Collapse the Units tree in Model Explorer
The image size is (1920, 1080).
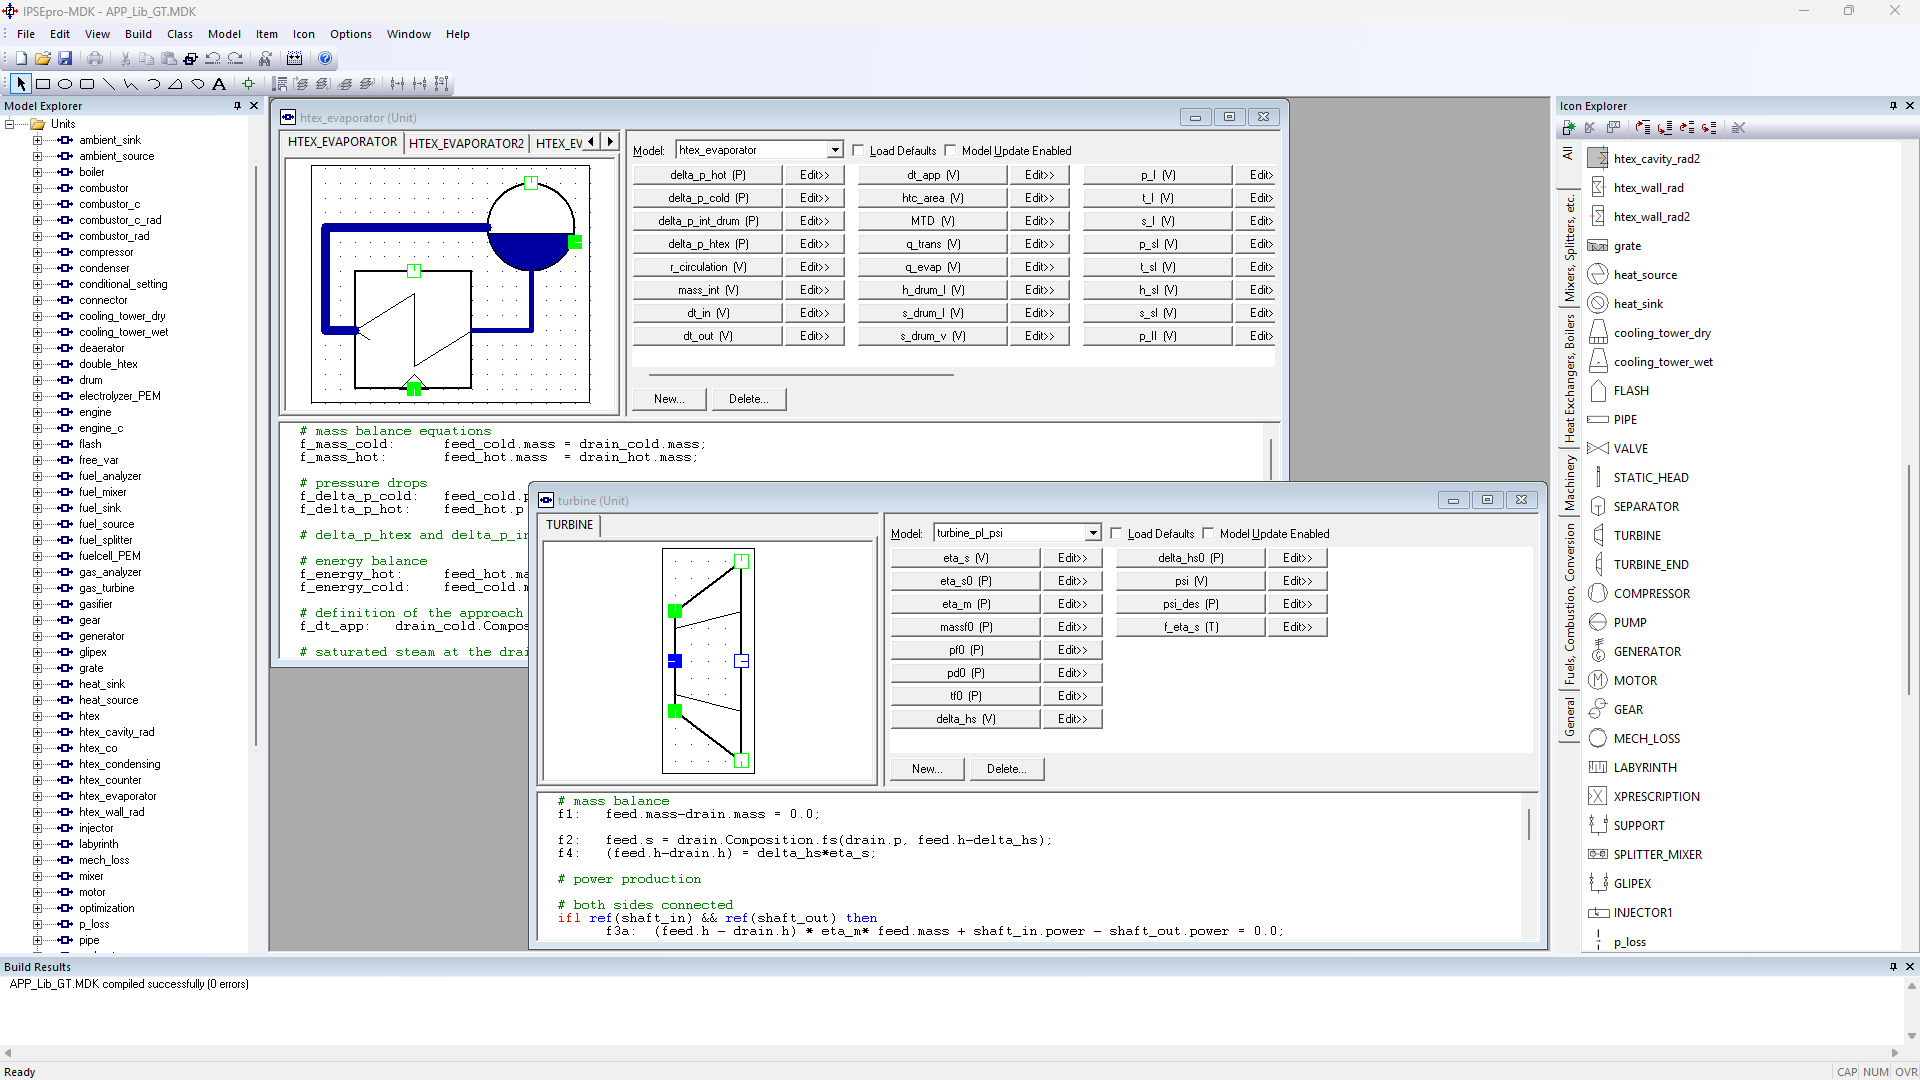pos(9,123)
